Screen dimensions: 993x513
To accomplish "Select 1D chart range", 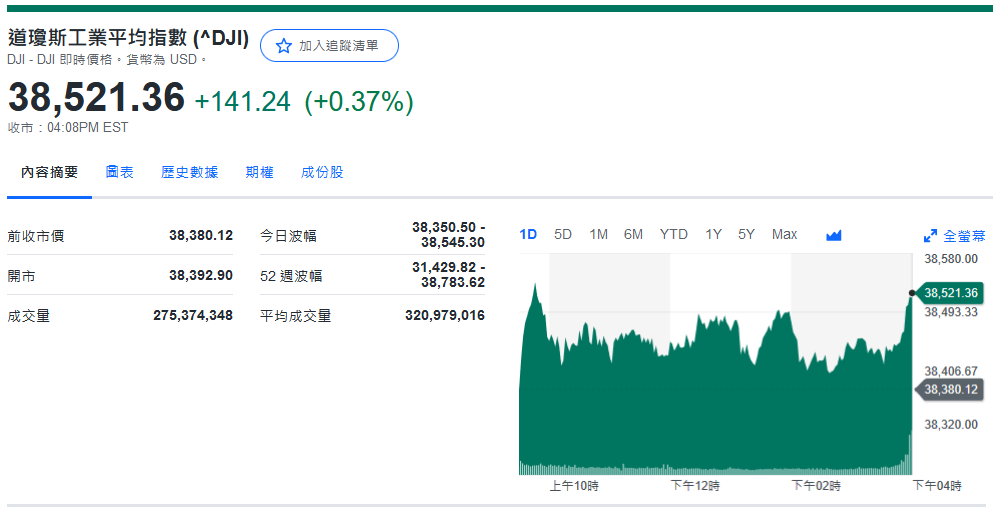I will [x=528, y=234].
